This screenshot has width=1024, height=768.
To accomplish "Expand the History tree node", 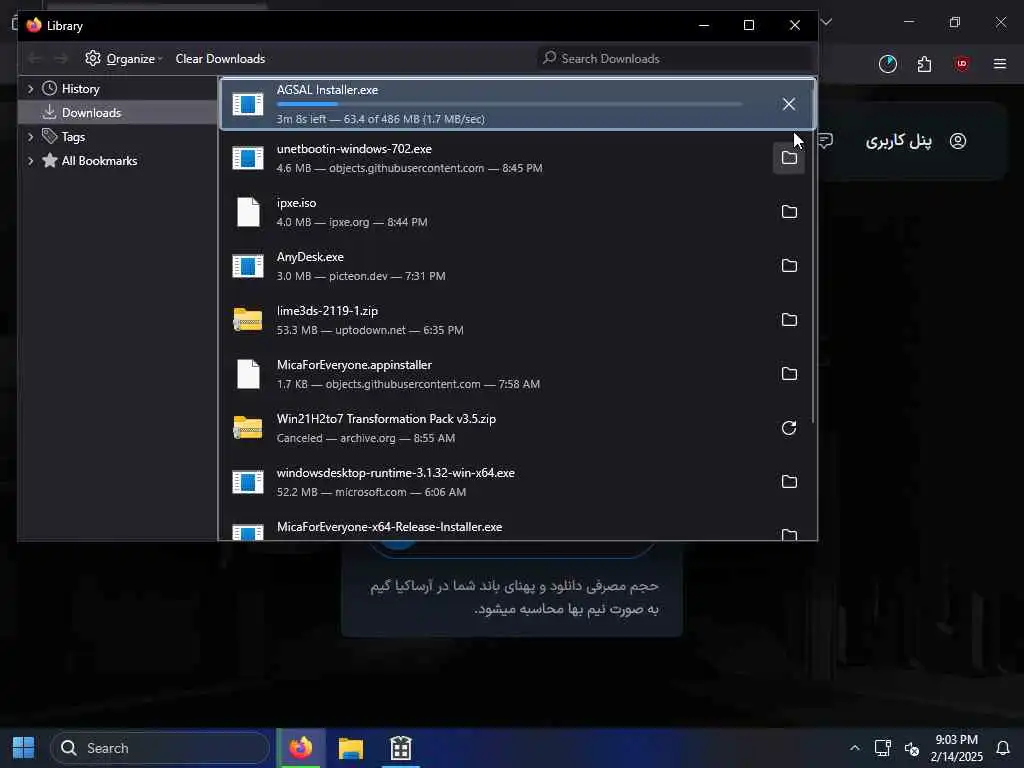I will 31,89.
